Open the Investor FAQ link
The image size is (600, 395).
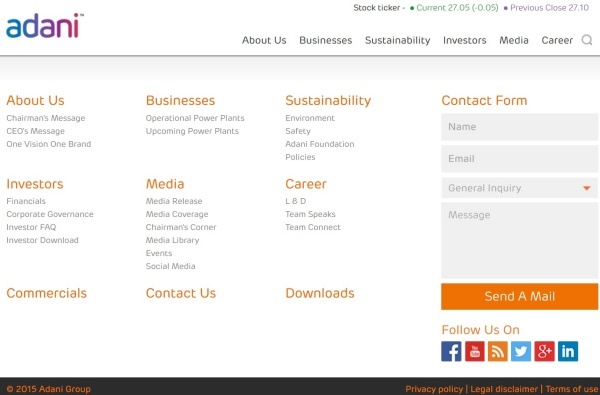(31, 227)
